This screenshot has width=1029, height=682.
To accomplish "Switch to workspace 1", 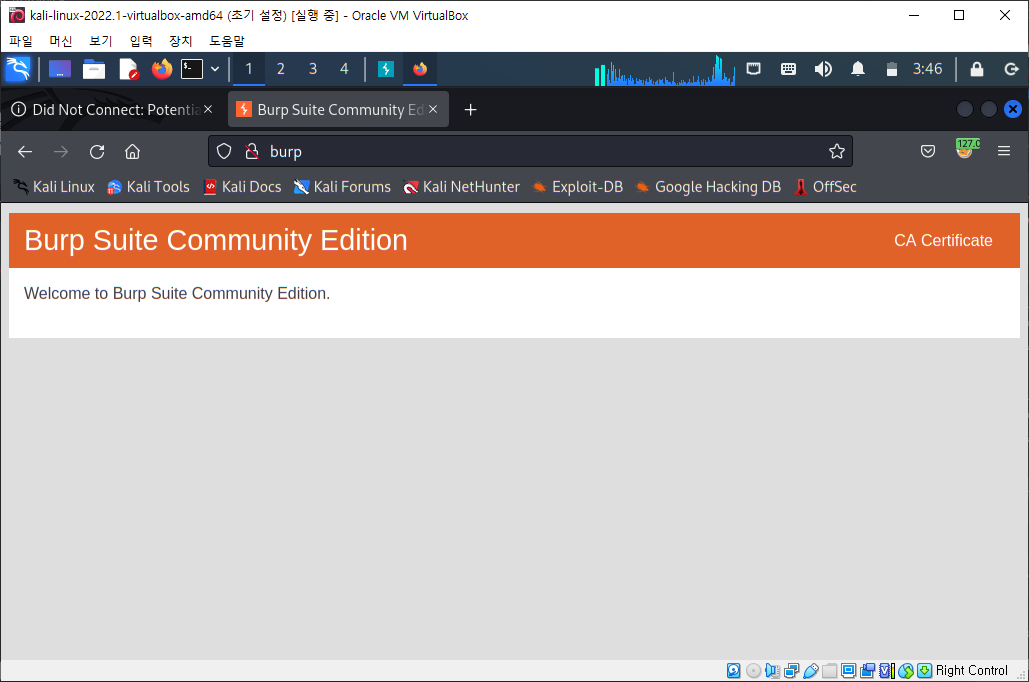I will click(x=249, y=69).
